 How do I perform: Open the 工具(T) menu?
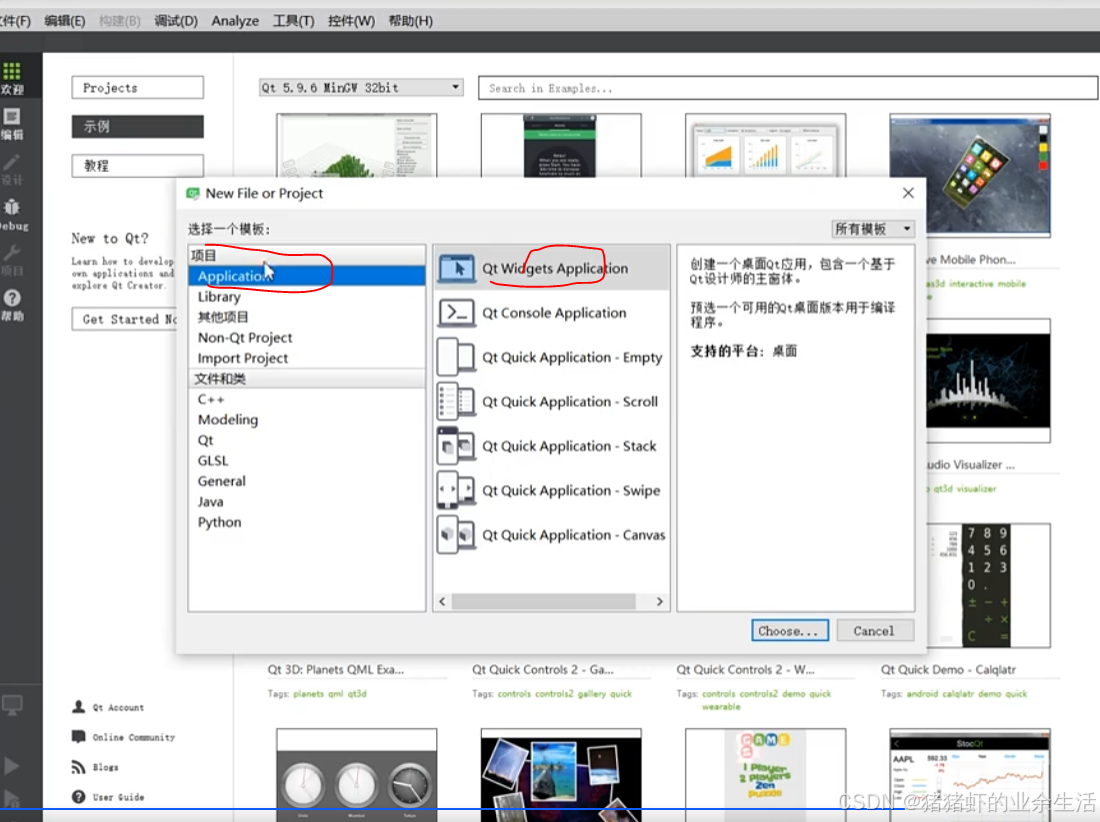(293, 20)
